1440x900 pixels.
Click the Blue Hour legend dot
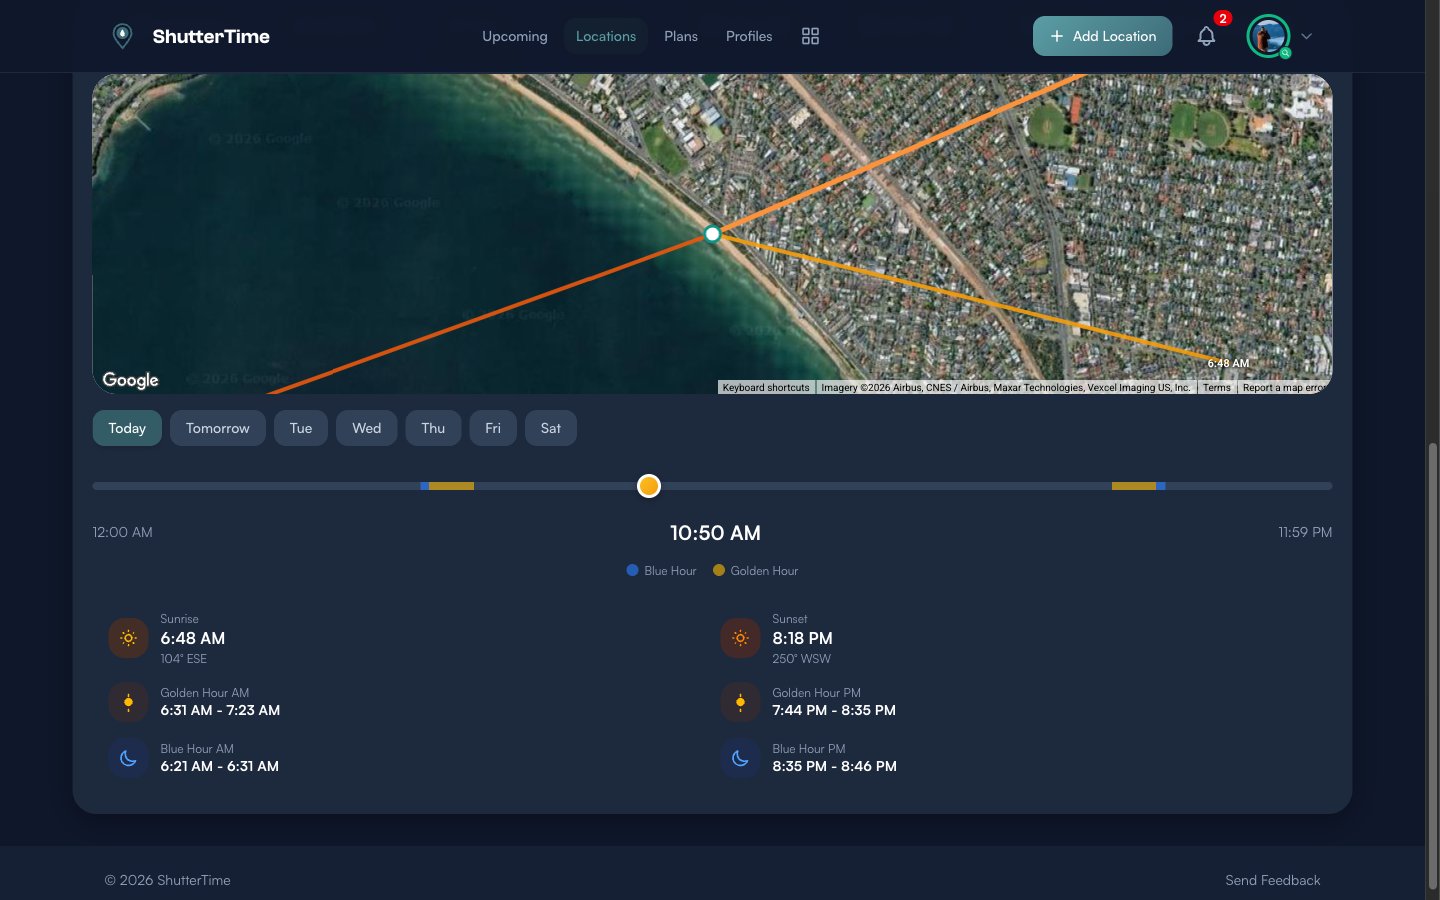point(632,570)
